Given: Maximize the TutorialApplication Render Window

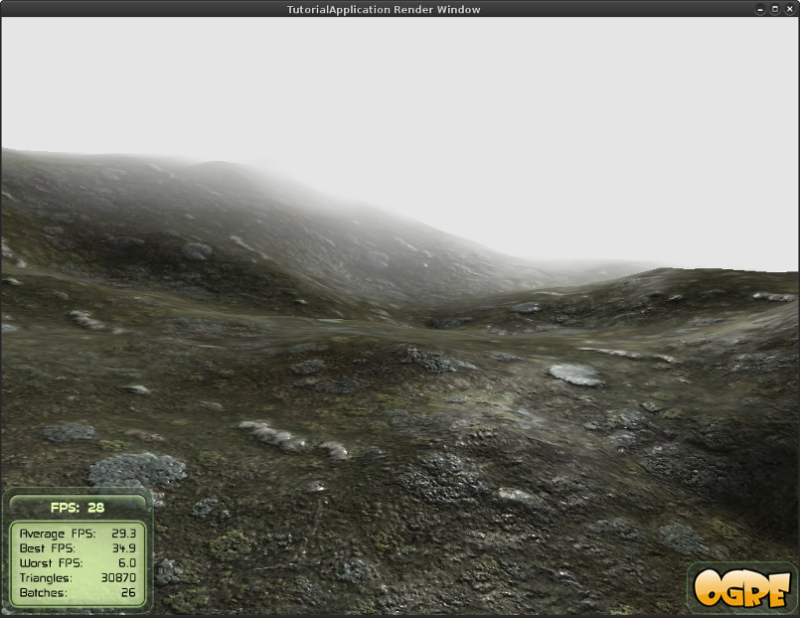Looking at the screenshot, I should coord(775,9).
